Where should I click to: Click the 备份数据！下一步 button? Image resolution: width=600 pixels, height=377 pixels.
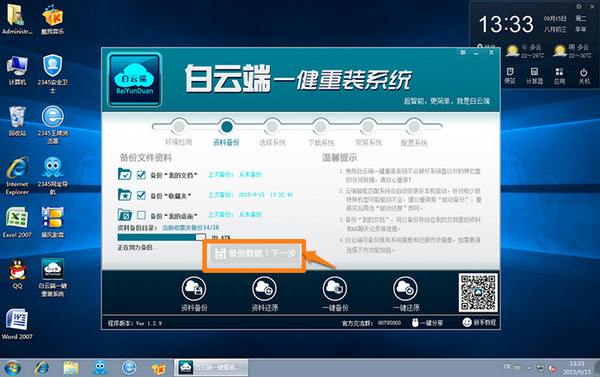(x=254, y=253)
